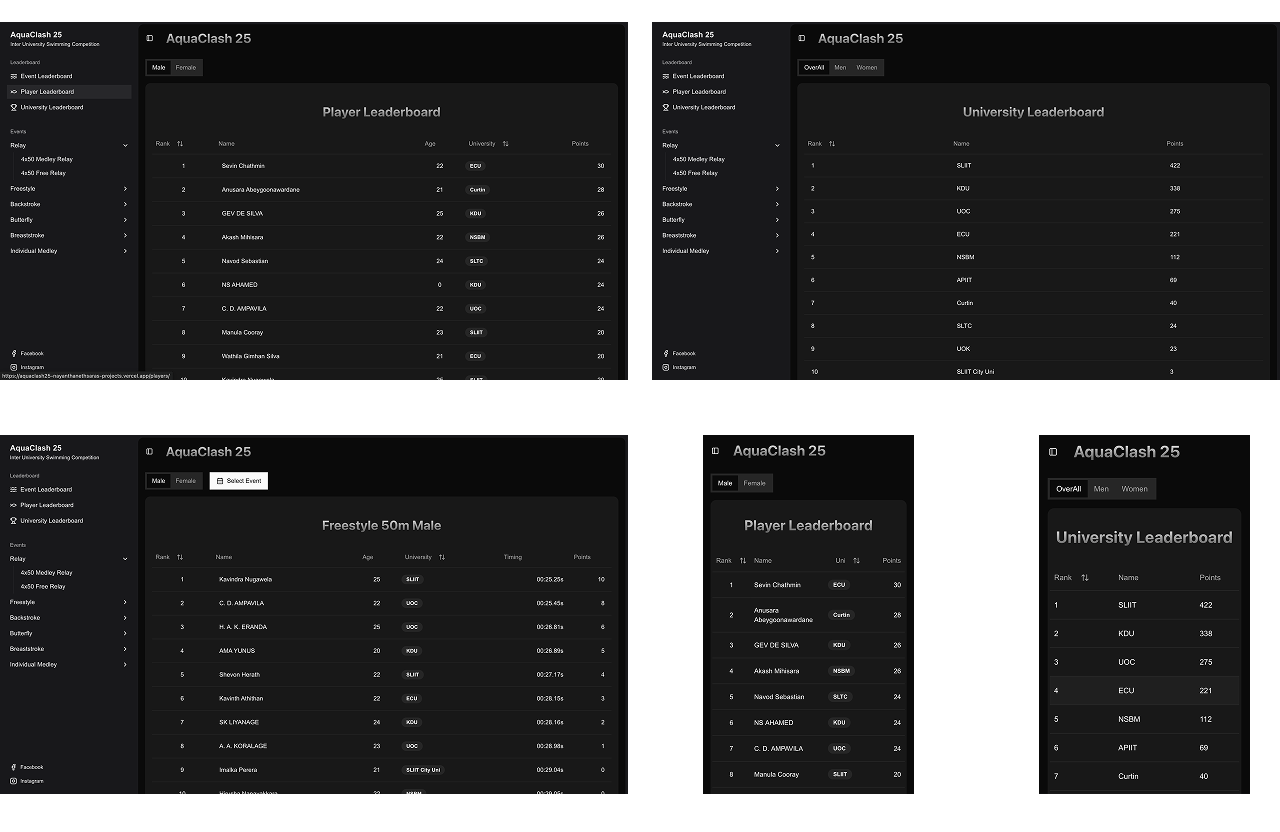Toggle sidebar icon in Freestyle 50m Male view

[150, 452]
